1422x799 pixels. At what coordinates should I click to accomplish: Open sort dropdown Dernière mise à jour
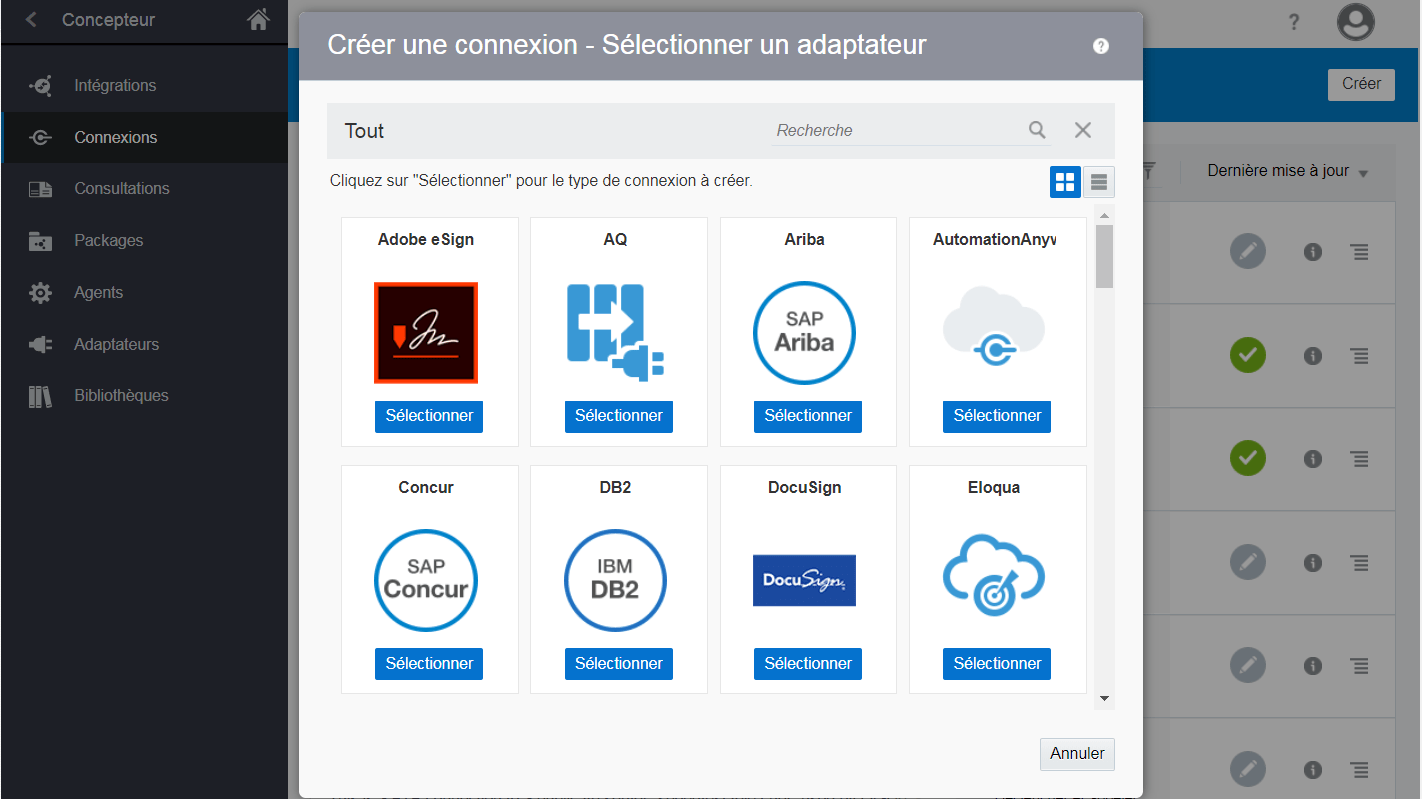coord(1287,171)
